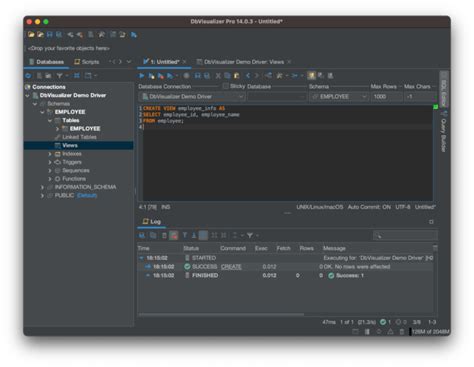
Task: Click the Log search field
Action: [405, 236]
